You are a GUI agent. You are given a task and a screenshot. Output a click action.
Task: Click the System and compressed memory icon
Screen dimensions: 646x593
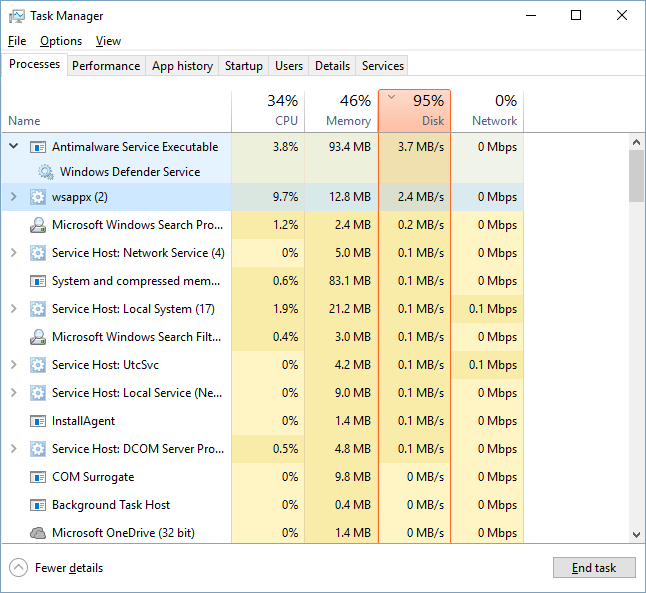38,281
